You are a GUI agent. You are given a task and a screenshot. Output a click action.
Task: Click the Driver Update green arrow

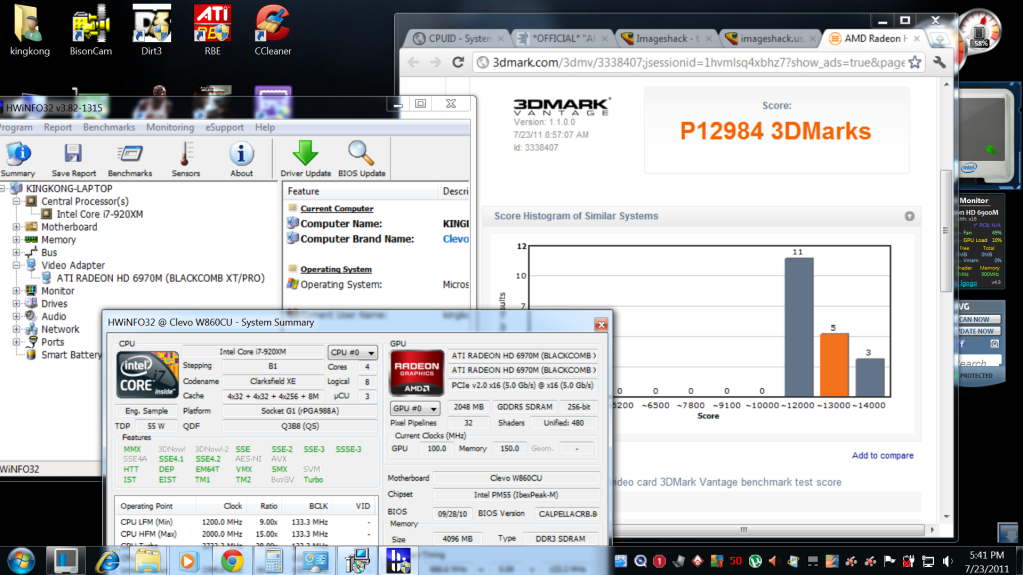305,159
